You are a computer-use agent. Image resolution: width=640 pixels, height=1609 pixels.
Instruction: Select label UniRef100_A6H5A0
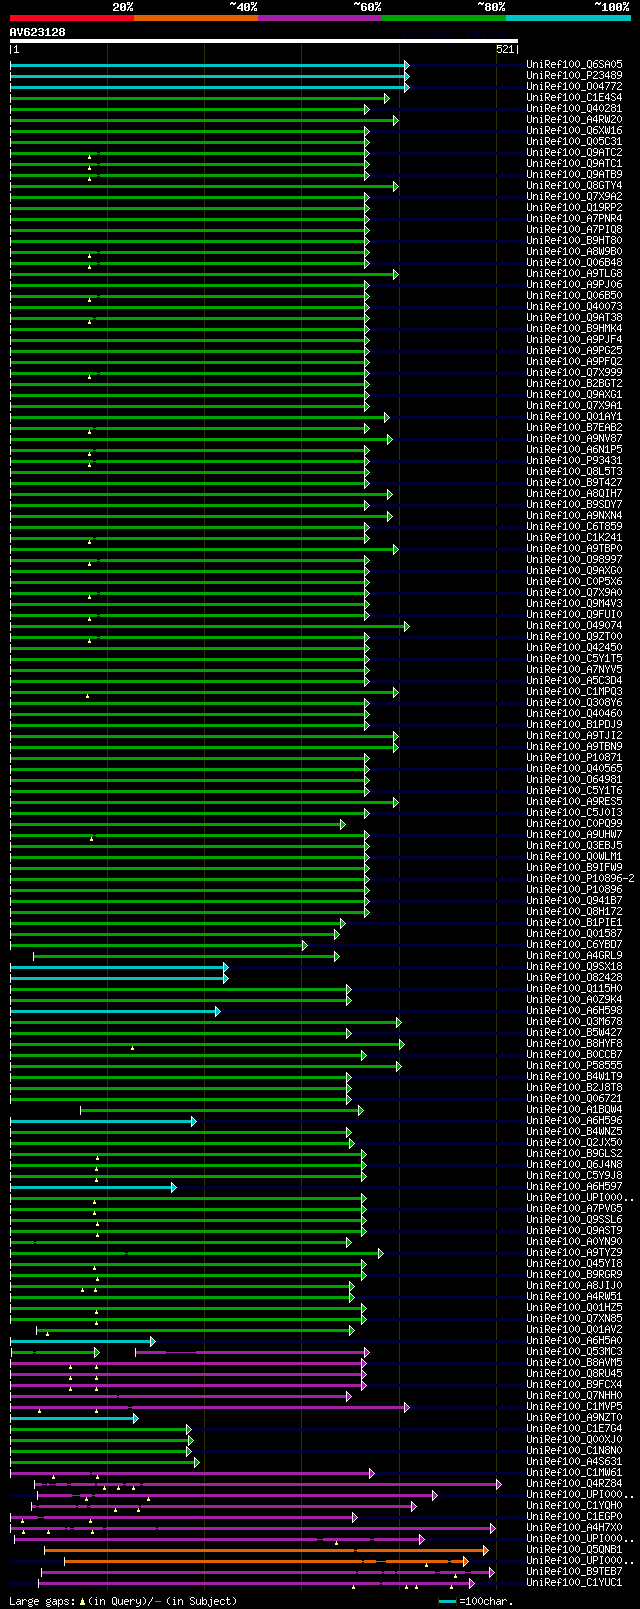[x=574, y=1341]
